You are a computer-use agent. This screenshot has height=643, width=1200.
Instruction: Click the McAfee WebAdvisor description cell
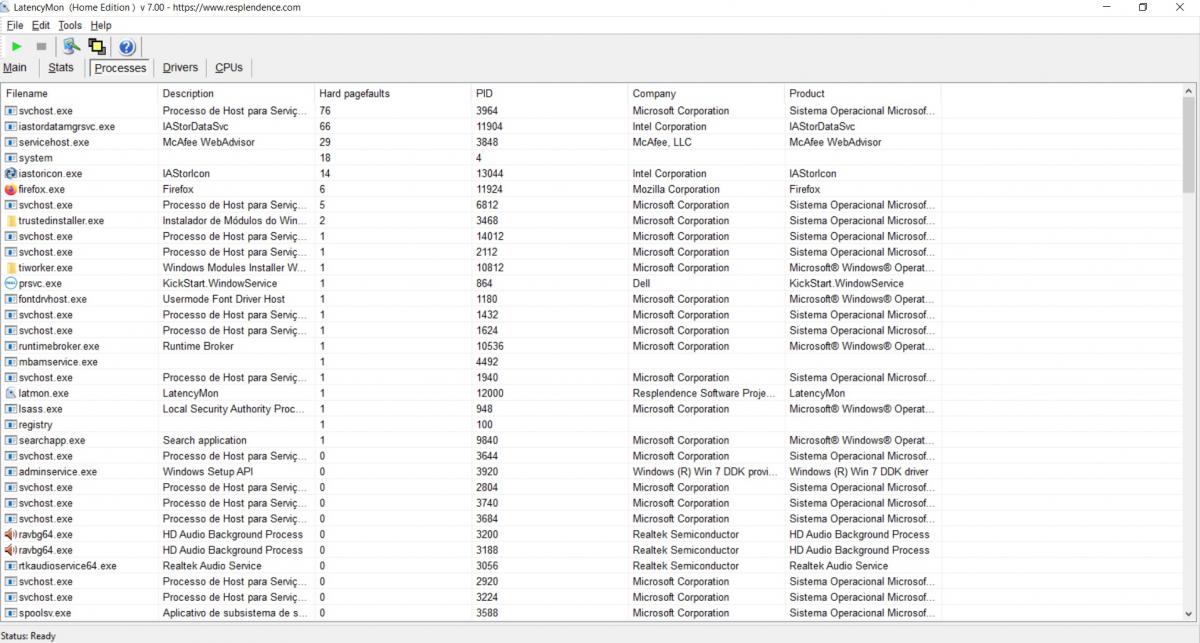(x=209, y=142)
